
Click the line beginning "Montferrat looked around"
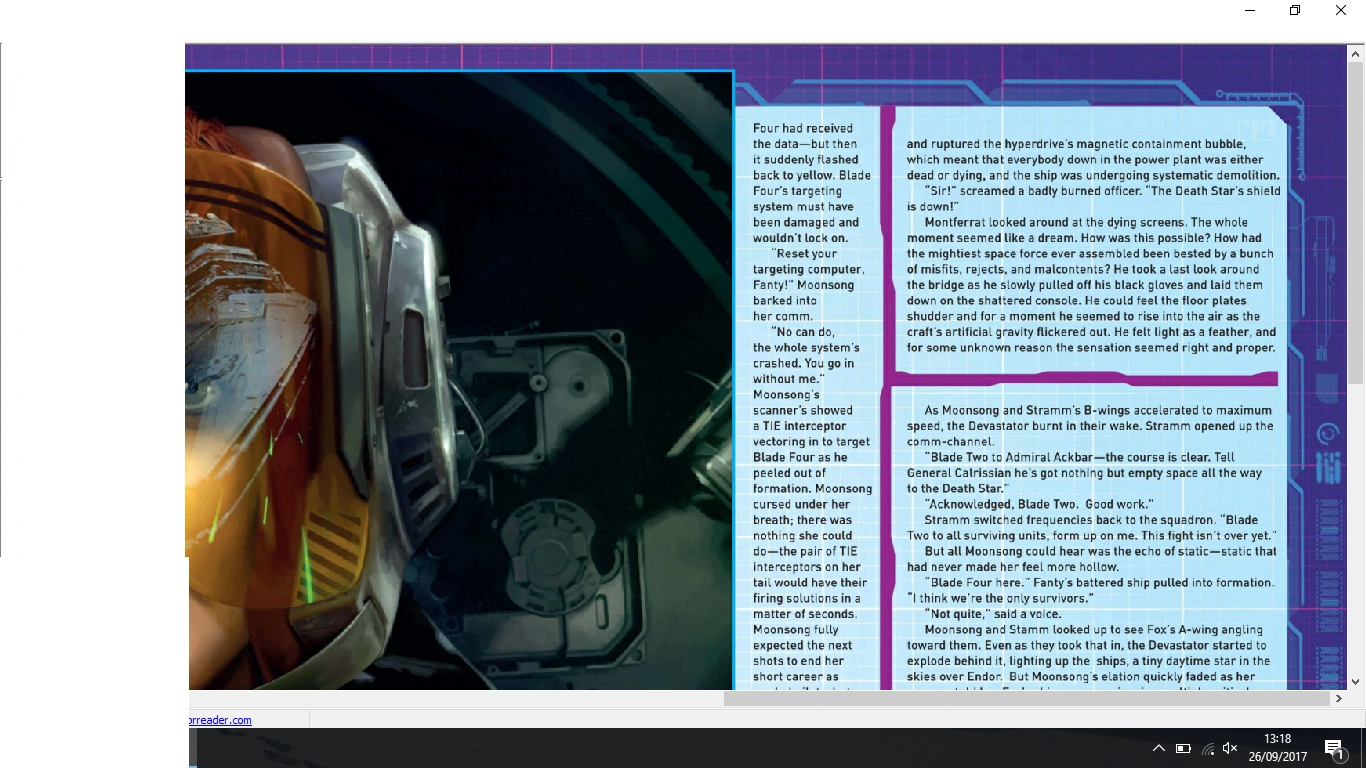[x=1086, y=222]
